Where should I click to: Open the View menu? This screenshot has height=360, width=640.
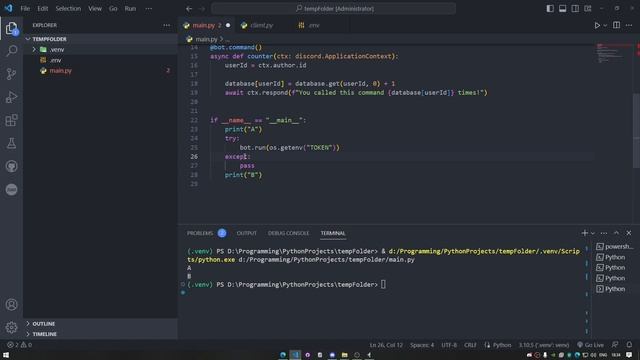95,9
